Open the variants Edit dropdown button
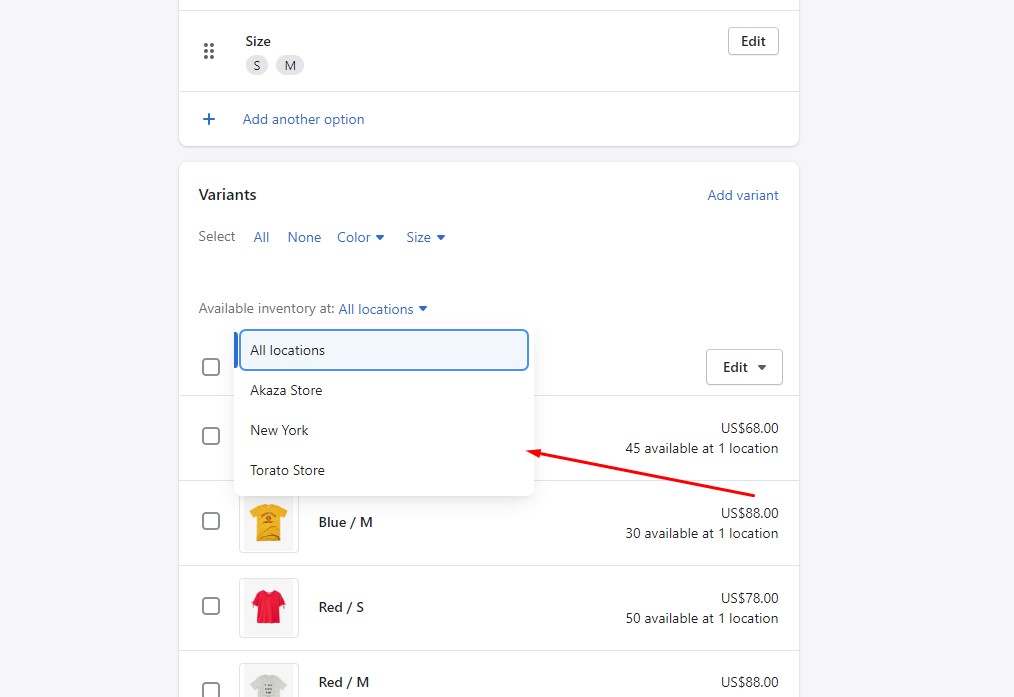The width and height of the screenshot is (1014, 697). pyautogui.click(x=744, y=367)
